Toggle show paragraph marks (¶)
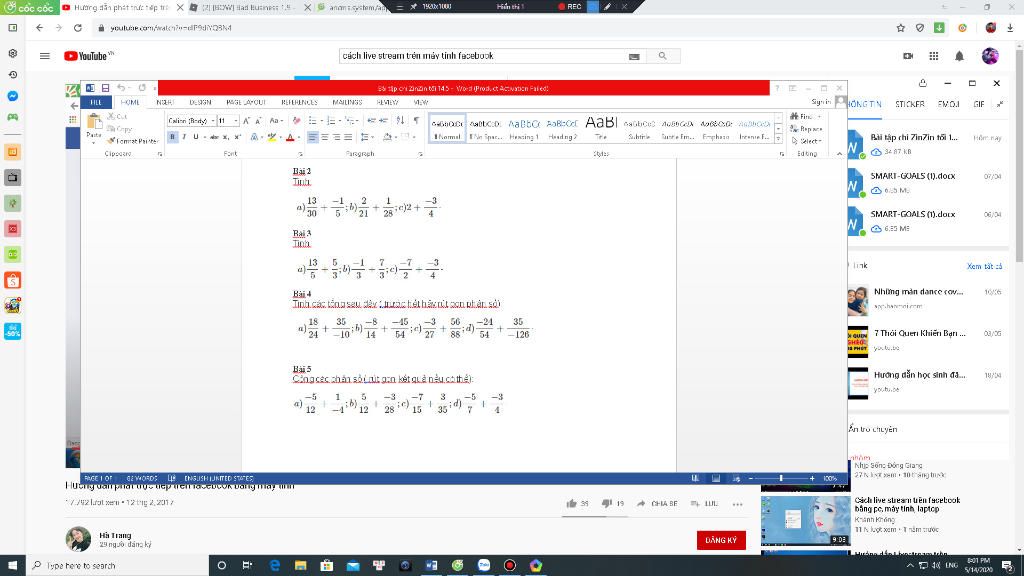This screenshot has width=1024, height=576. tap(417, 121)
